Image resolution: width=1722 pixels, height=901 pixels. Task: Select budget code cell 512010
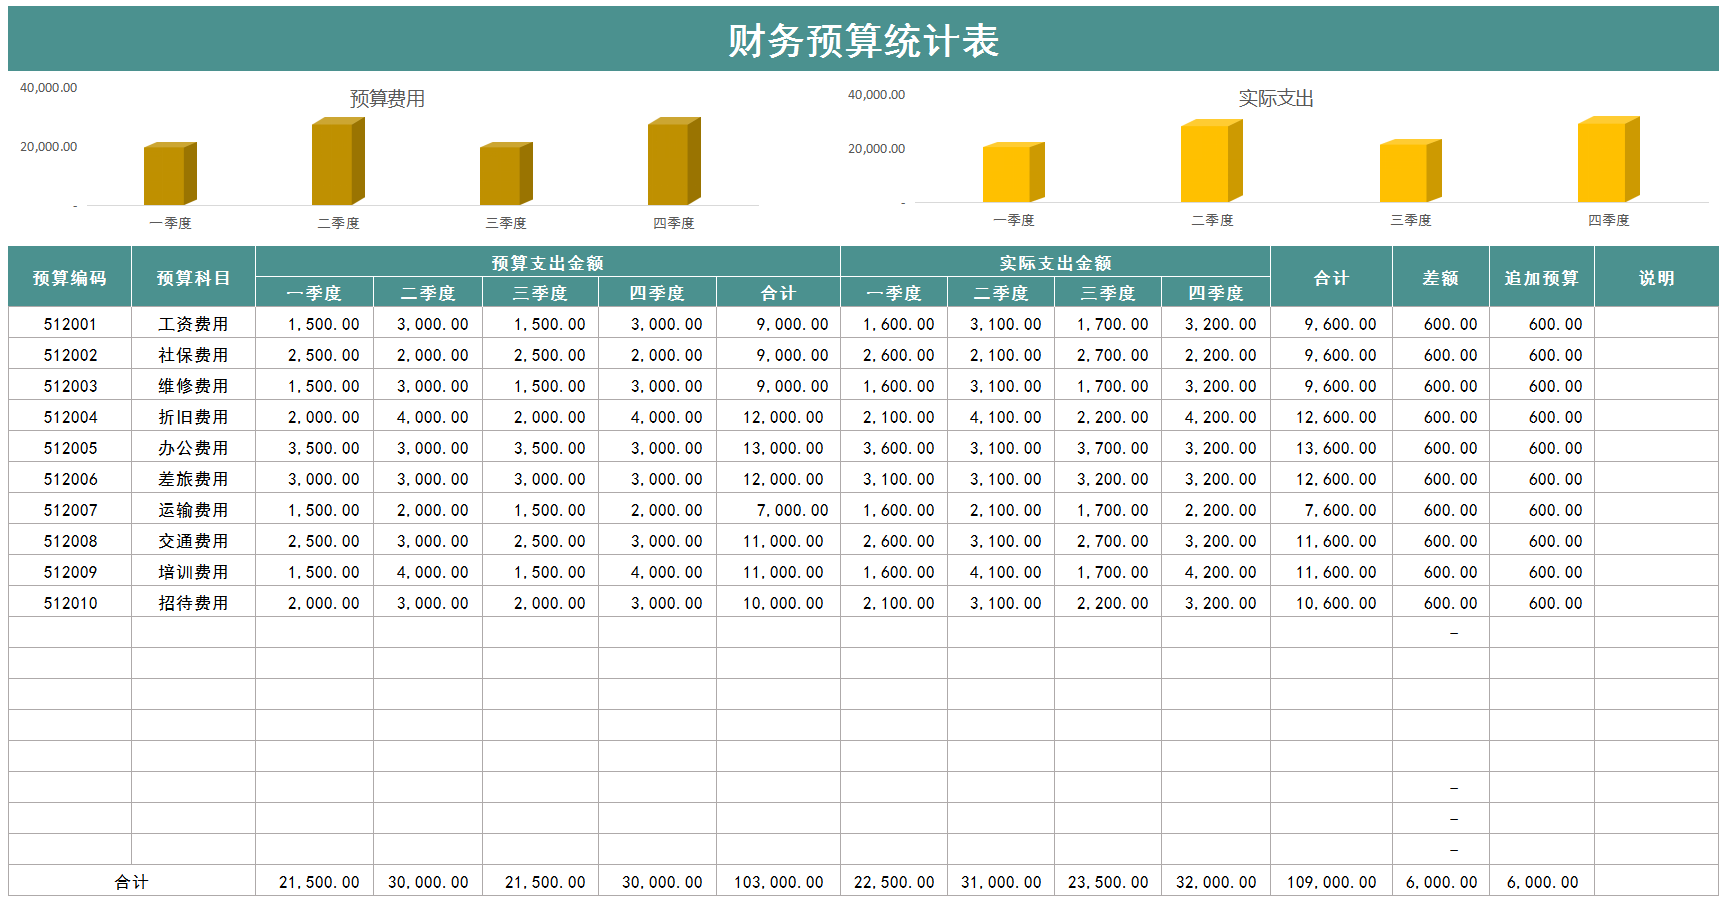(70, 603)
